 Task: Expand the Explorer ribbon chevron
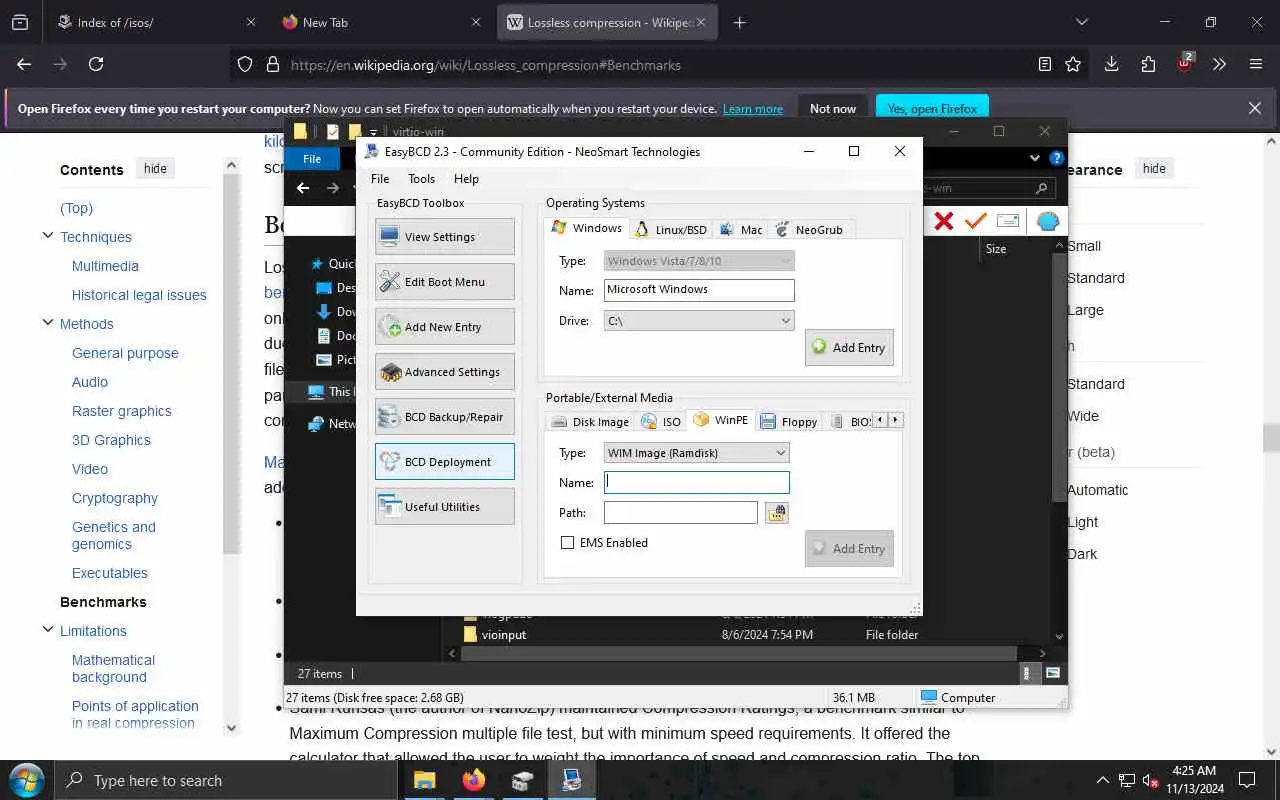click(x=1035, y=158)
